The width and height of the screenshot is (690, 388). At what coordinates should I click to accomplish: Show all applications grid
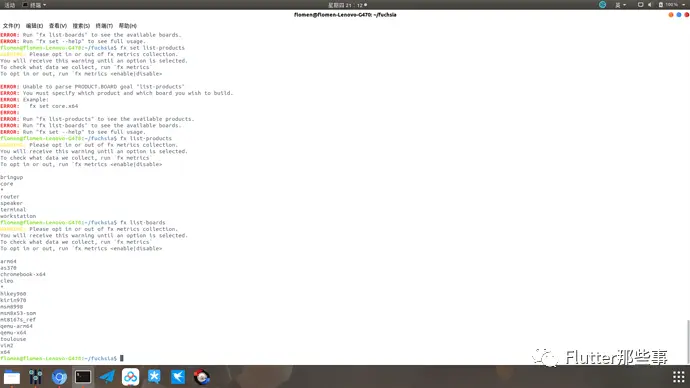[679, 377]
